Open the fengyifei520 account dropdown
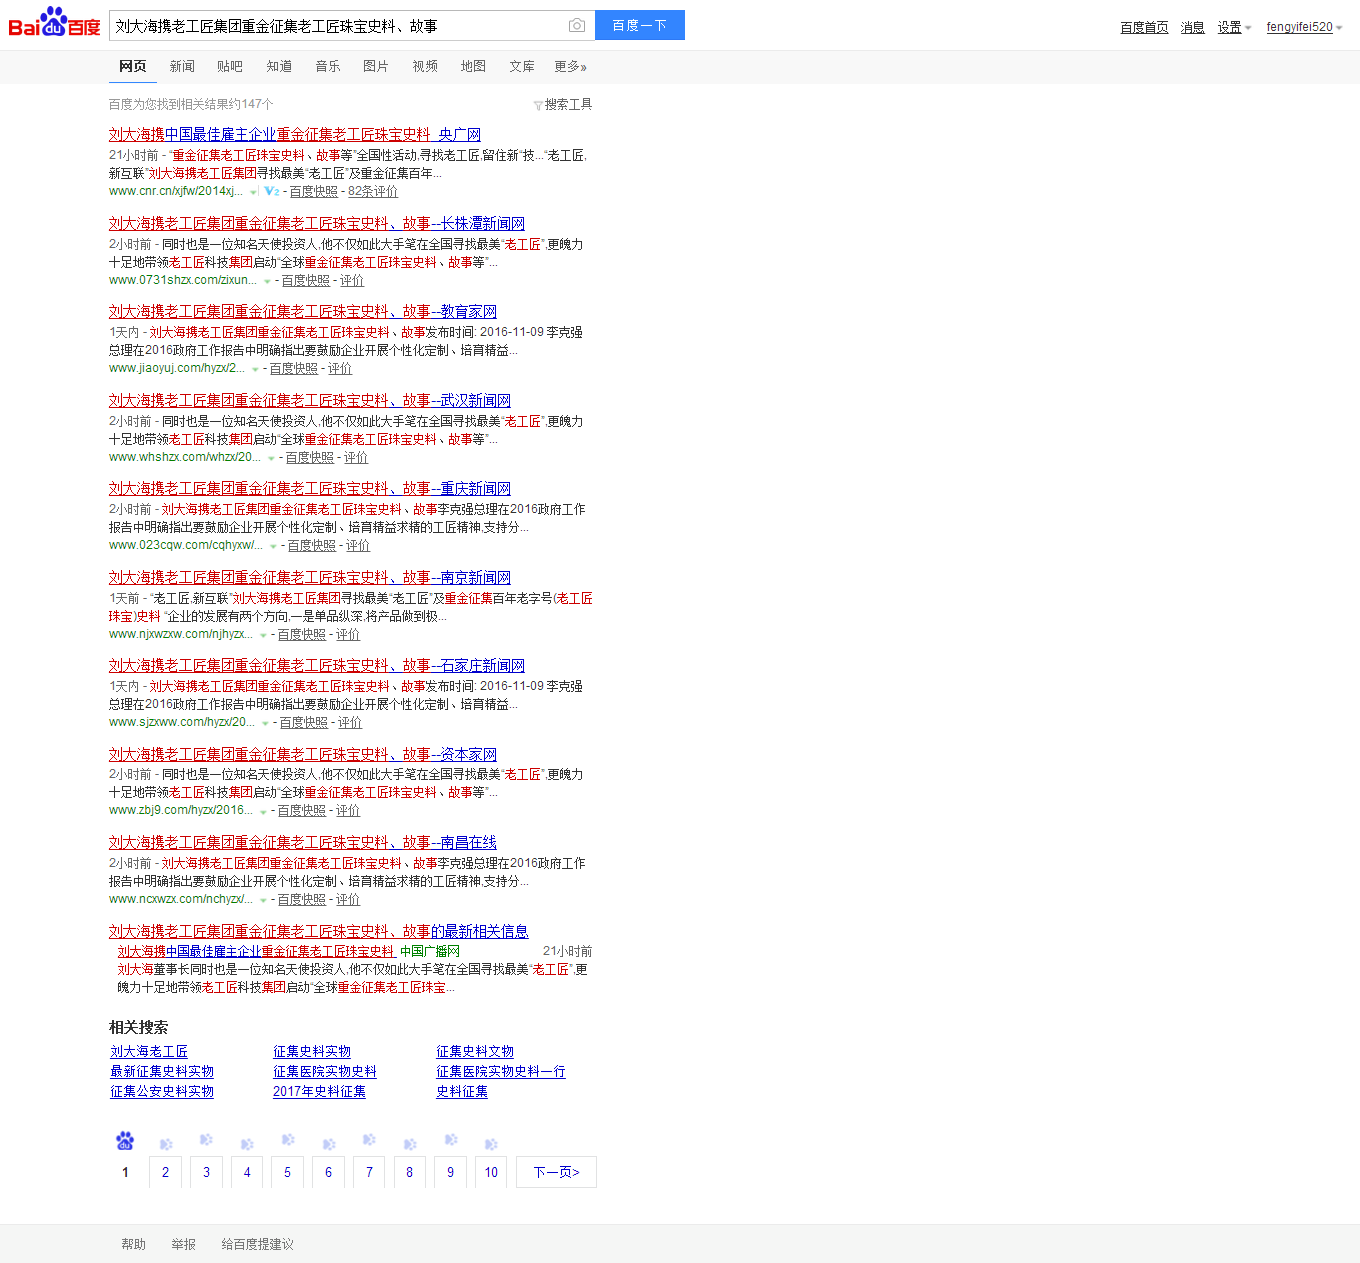 point(1304,27)
